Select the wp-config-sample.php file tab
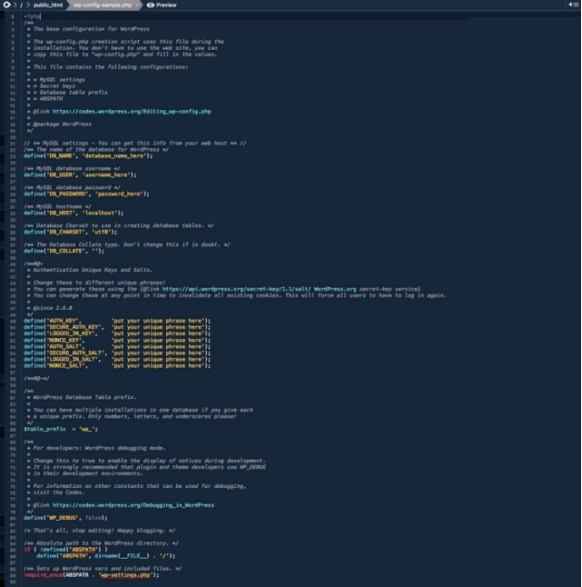 [x=103, y=5]
